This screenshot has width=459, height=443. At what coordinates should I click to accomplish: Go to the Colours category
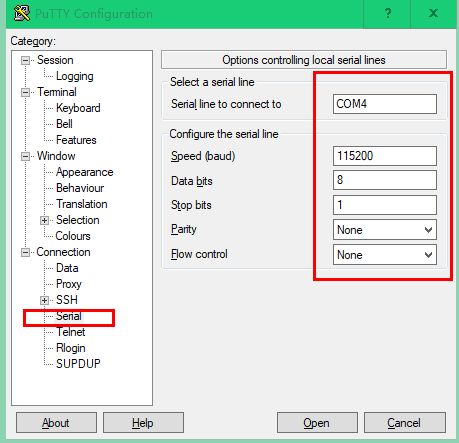[73, 236]
